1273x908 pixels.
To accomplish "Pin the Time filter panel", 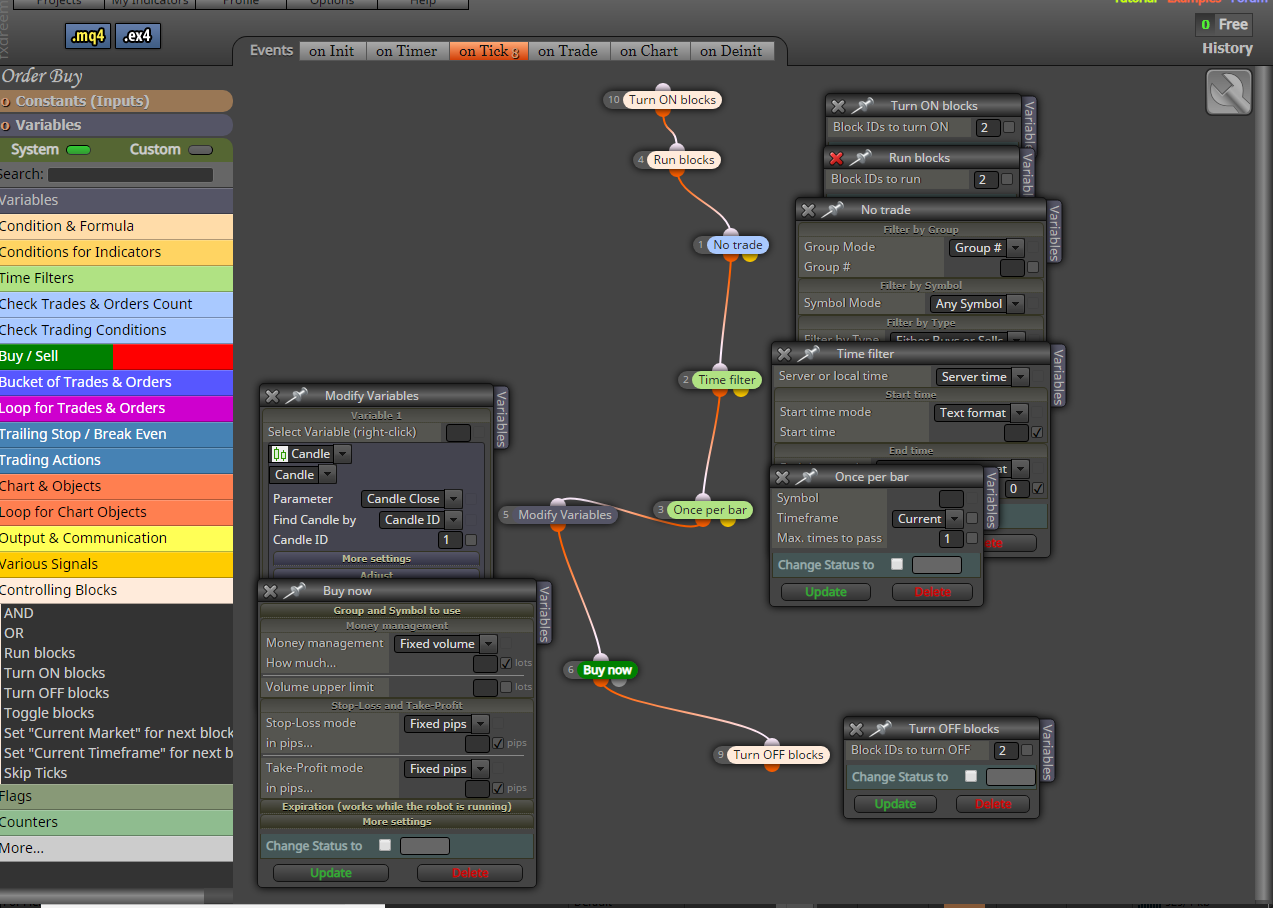I will pos(808,354).
